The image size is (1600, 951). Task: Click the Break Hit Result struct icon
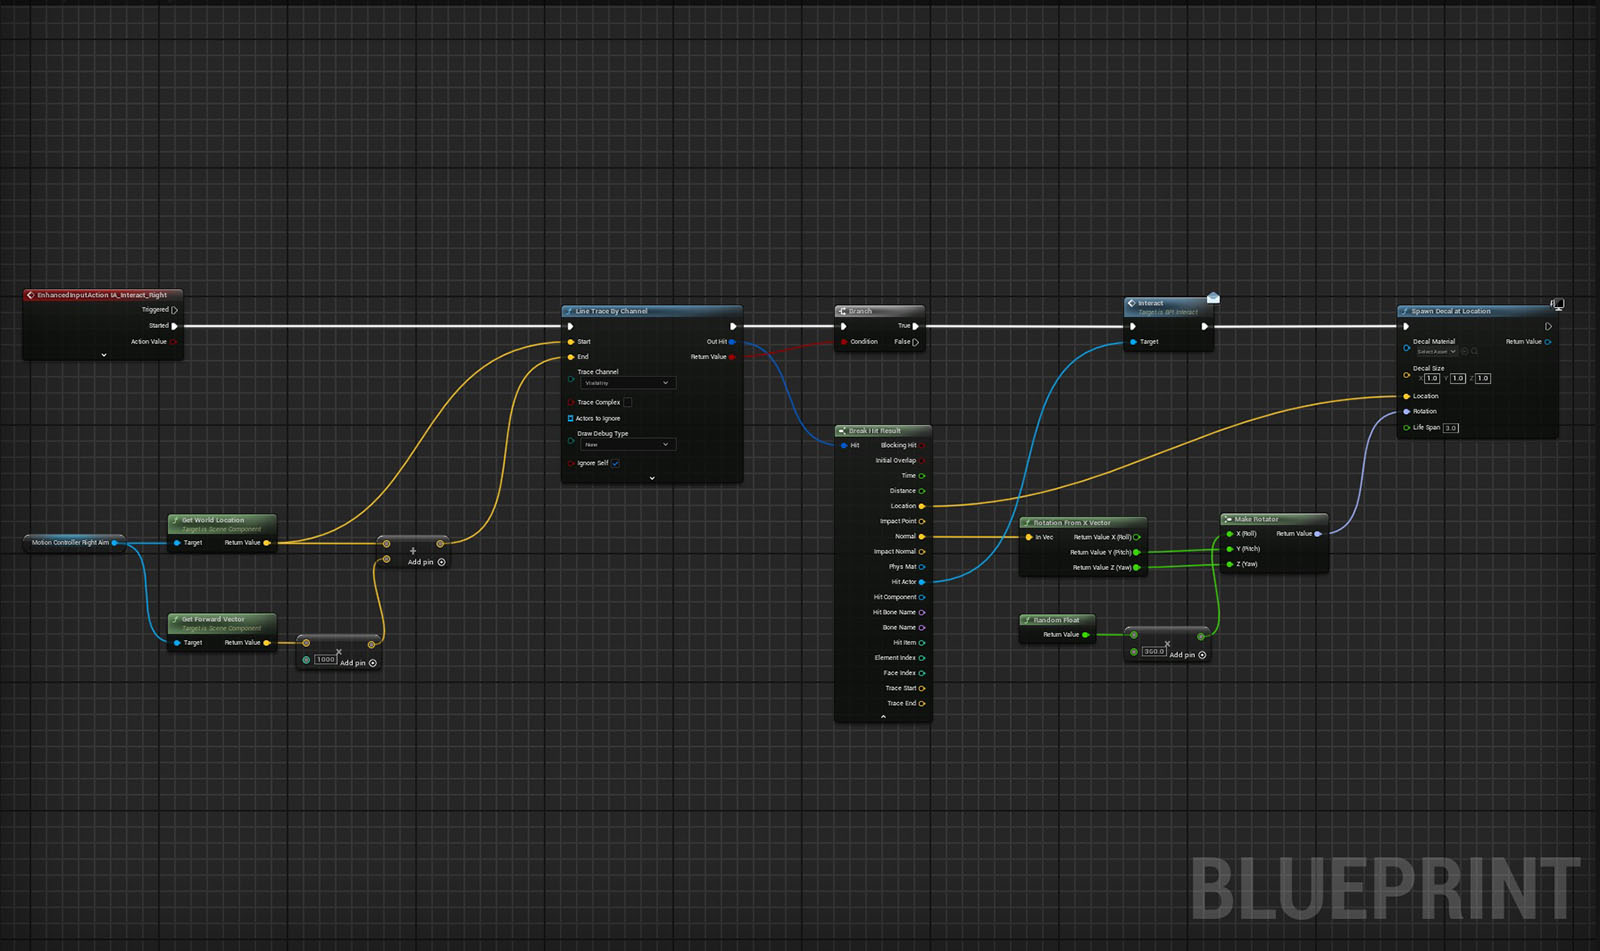pyautogui.click(x=842, y=431)
